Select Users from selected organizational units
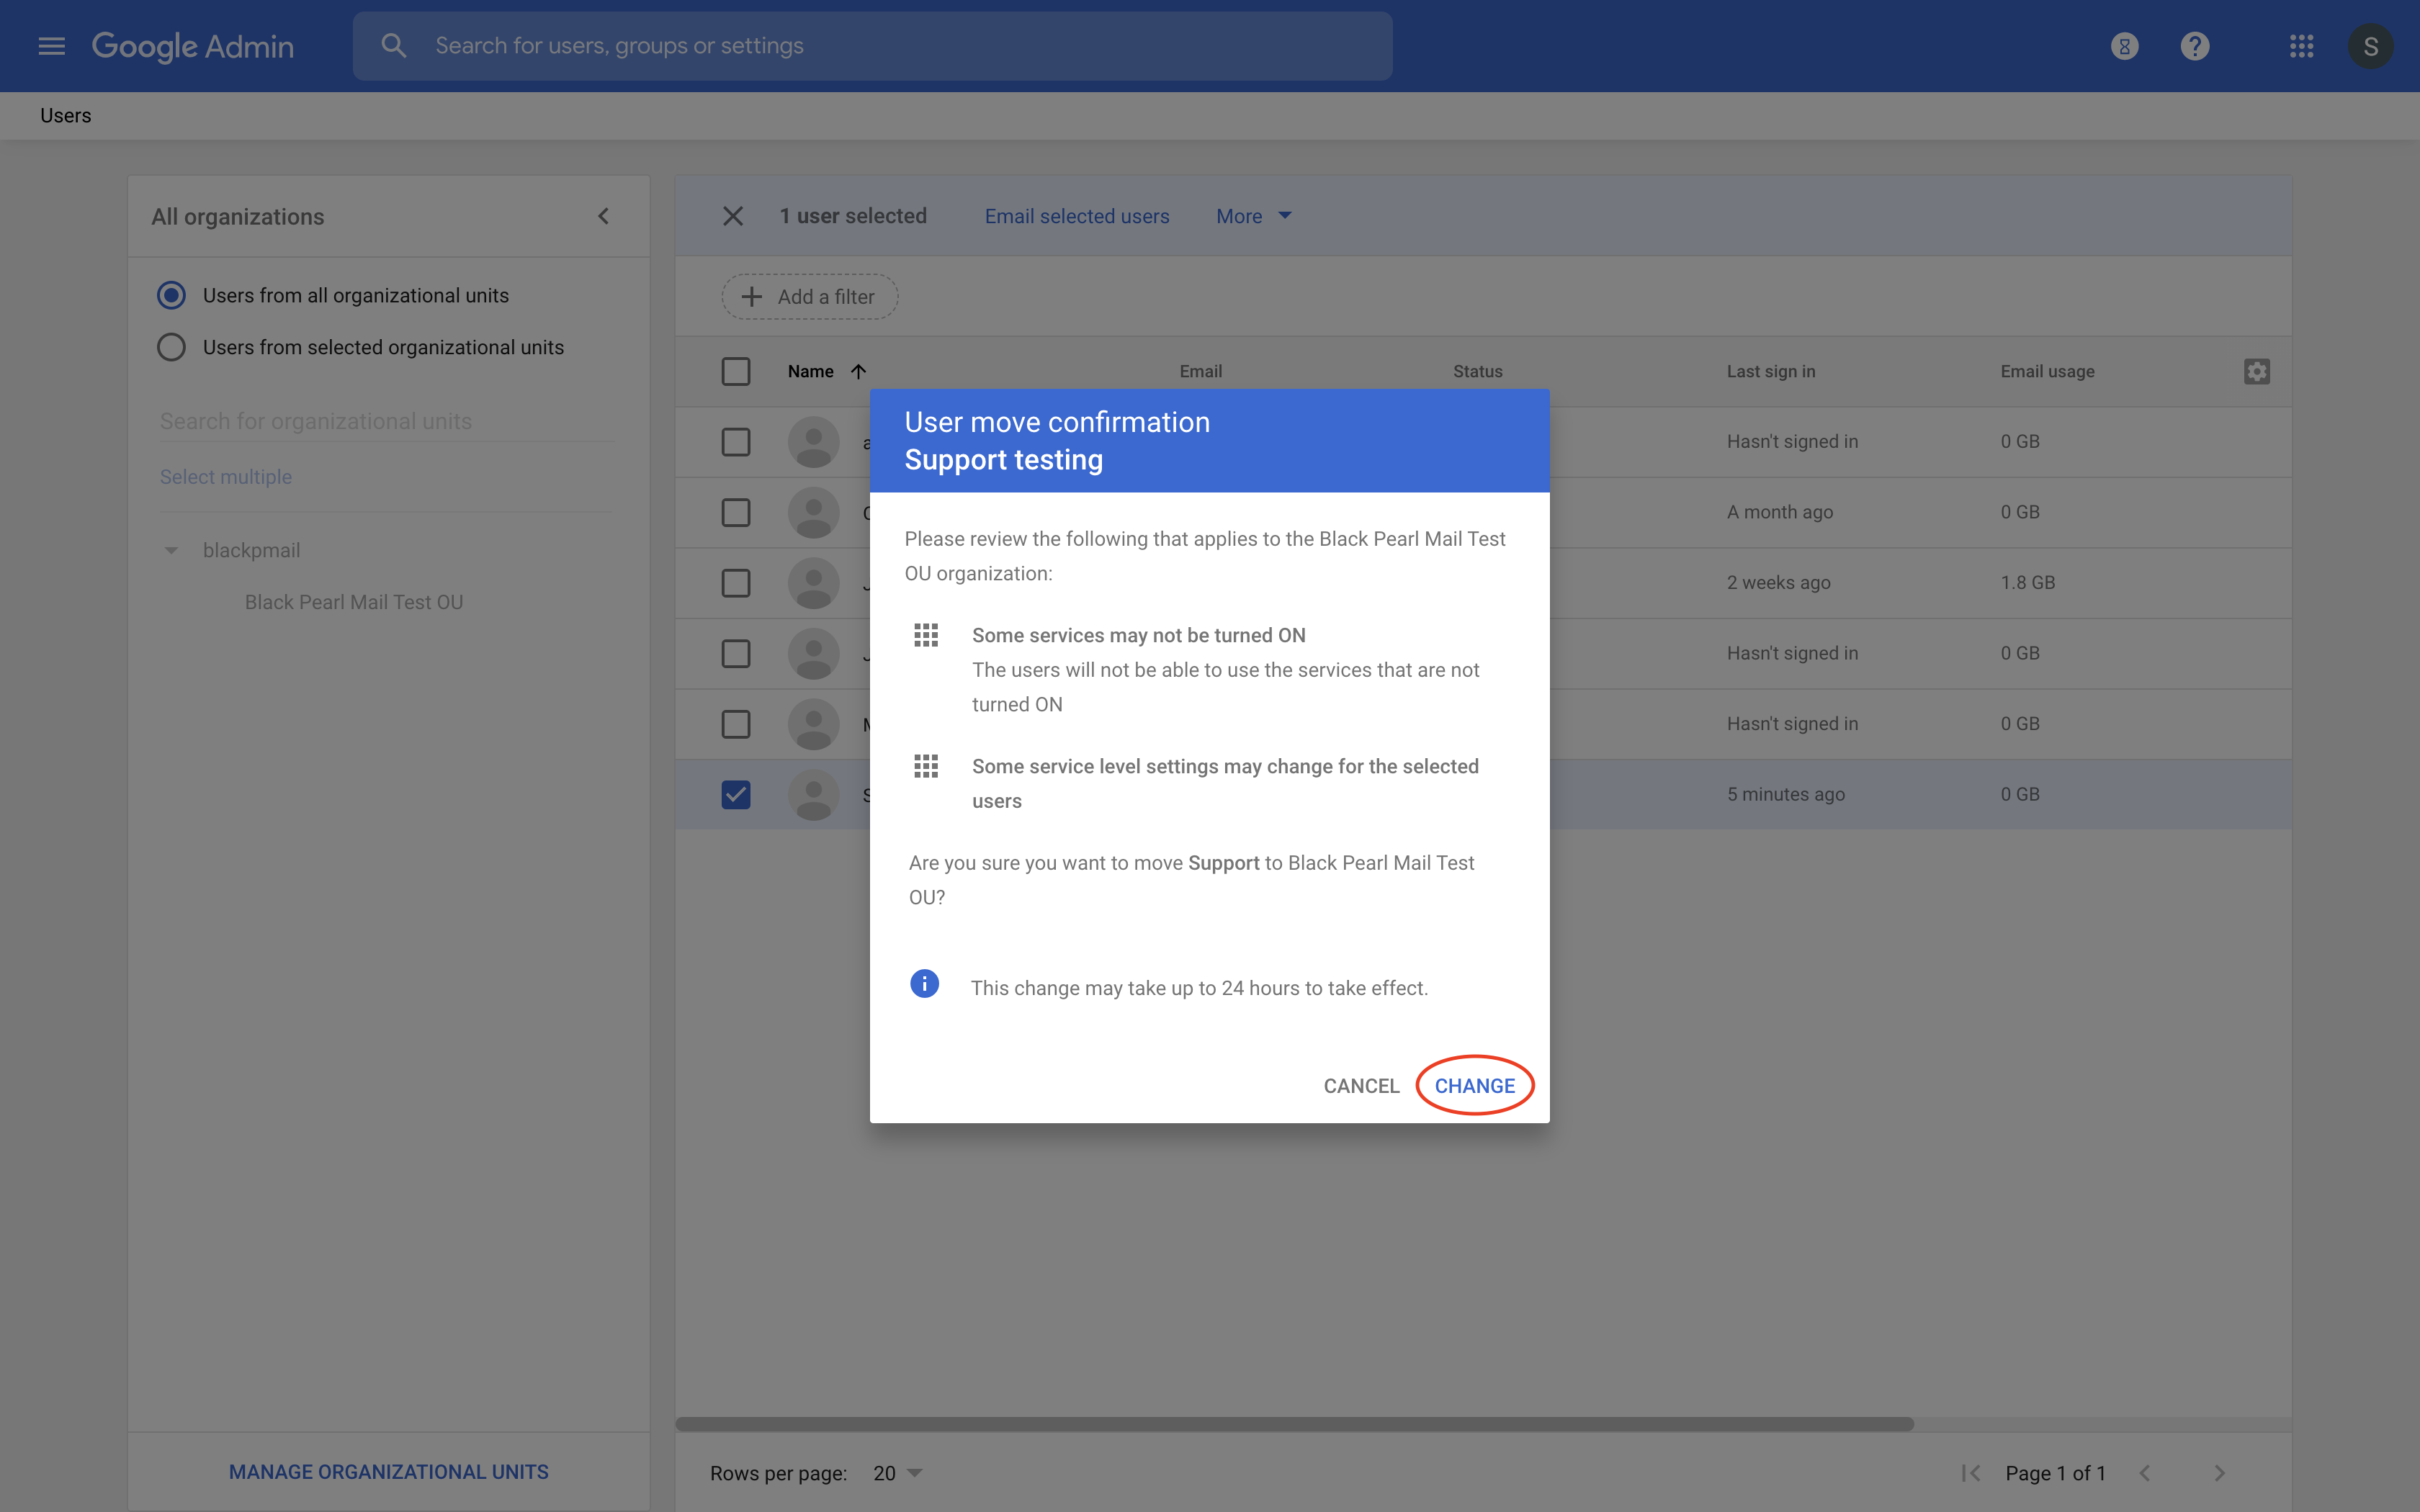The height and width of the screenshot is (1512, 2420). click(171, 347)
